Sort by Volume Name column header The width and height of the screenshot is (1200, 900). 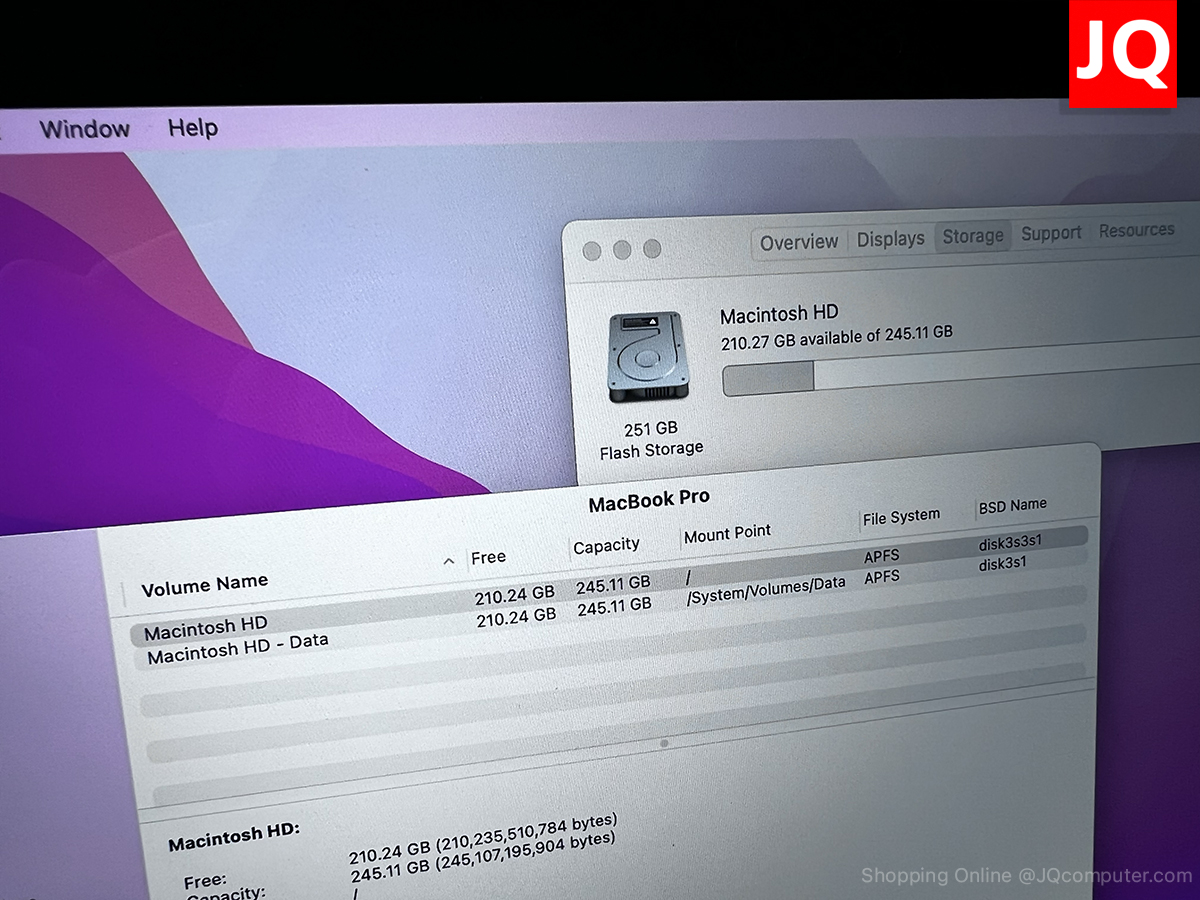coord(205,584)
